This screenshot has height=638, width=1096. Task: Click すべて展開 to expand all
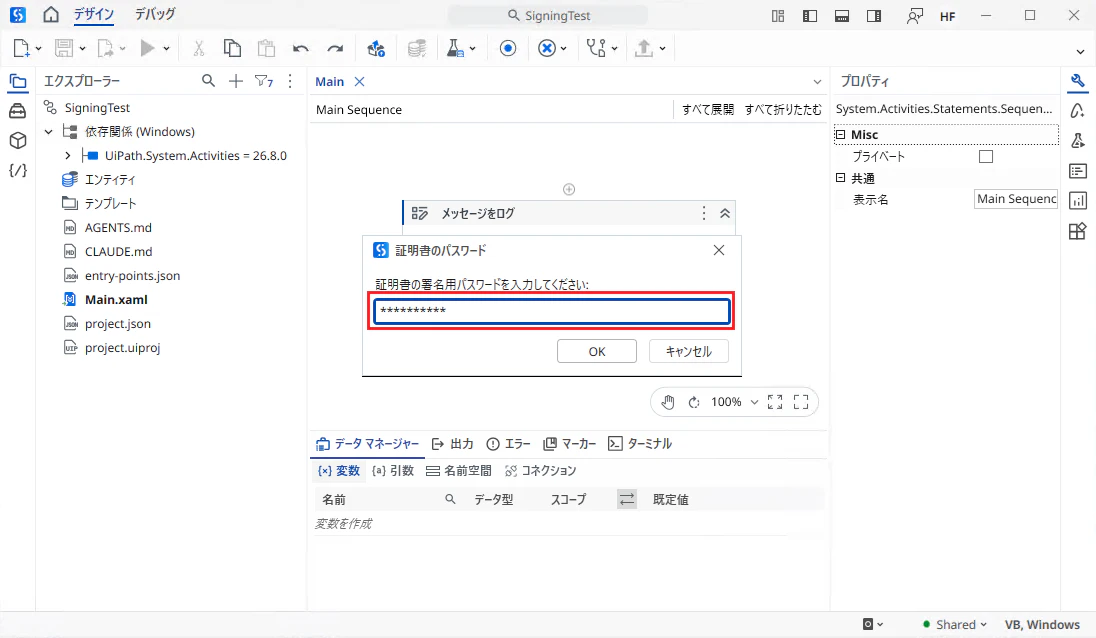point(708,109)
